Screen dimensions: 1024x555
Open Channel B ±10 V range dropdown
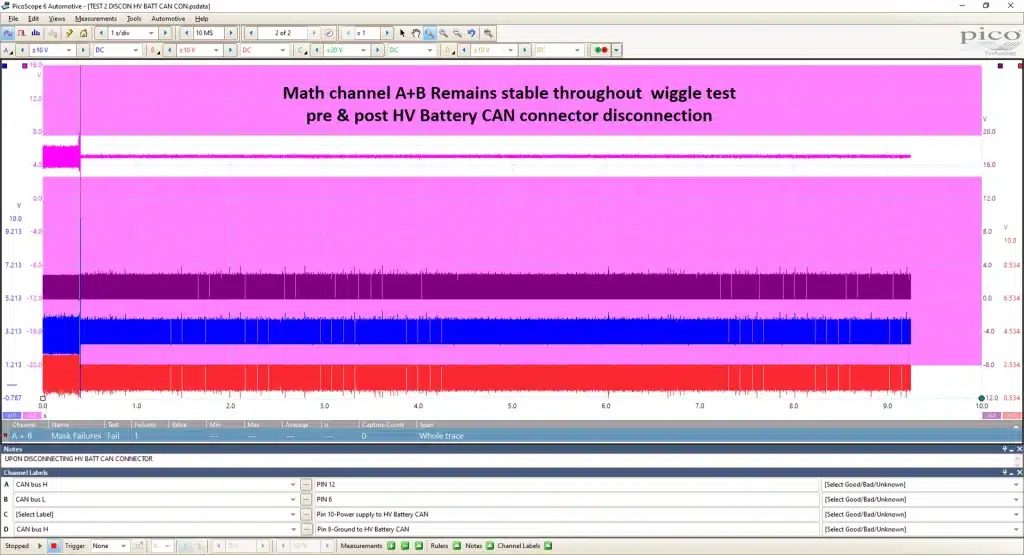click(x=216, y=50)
